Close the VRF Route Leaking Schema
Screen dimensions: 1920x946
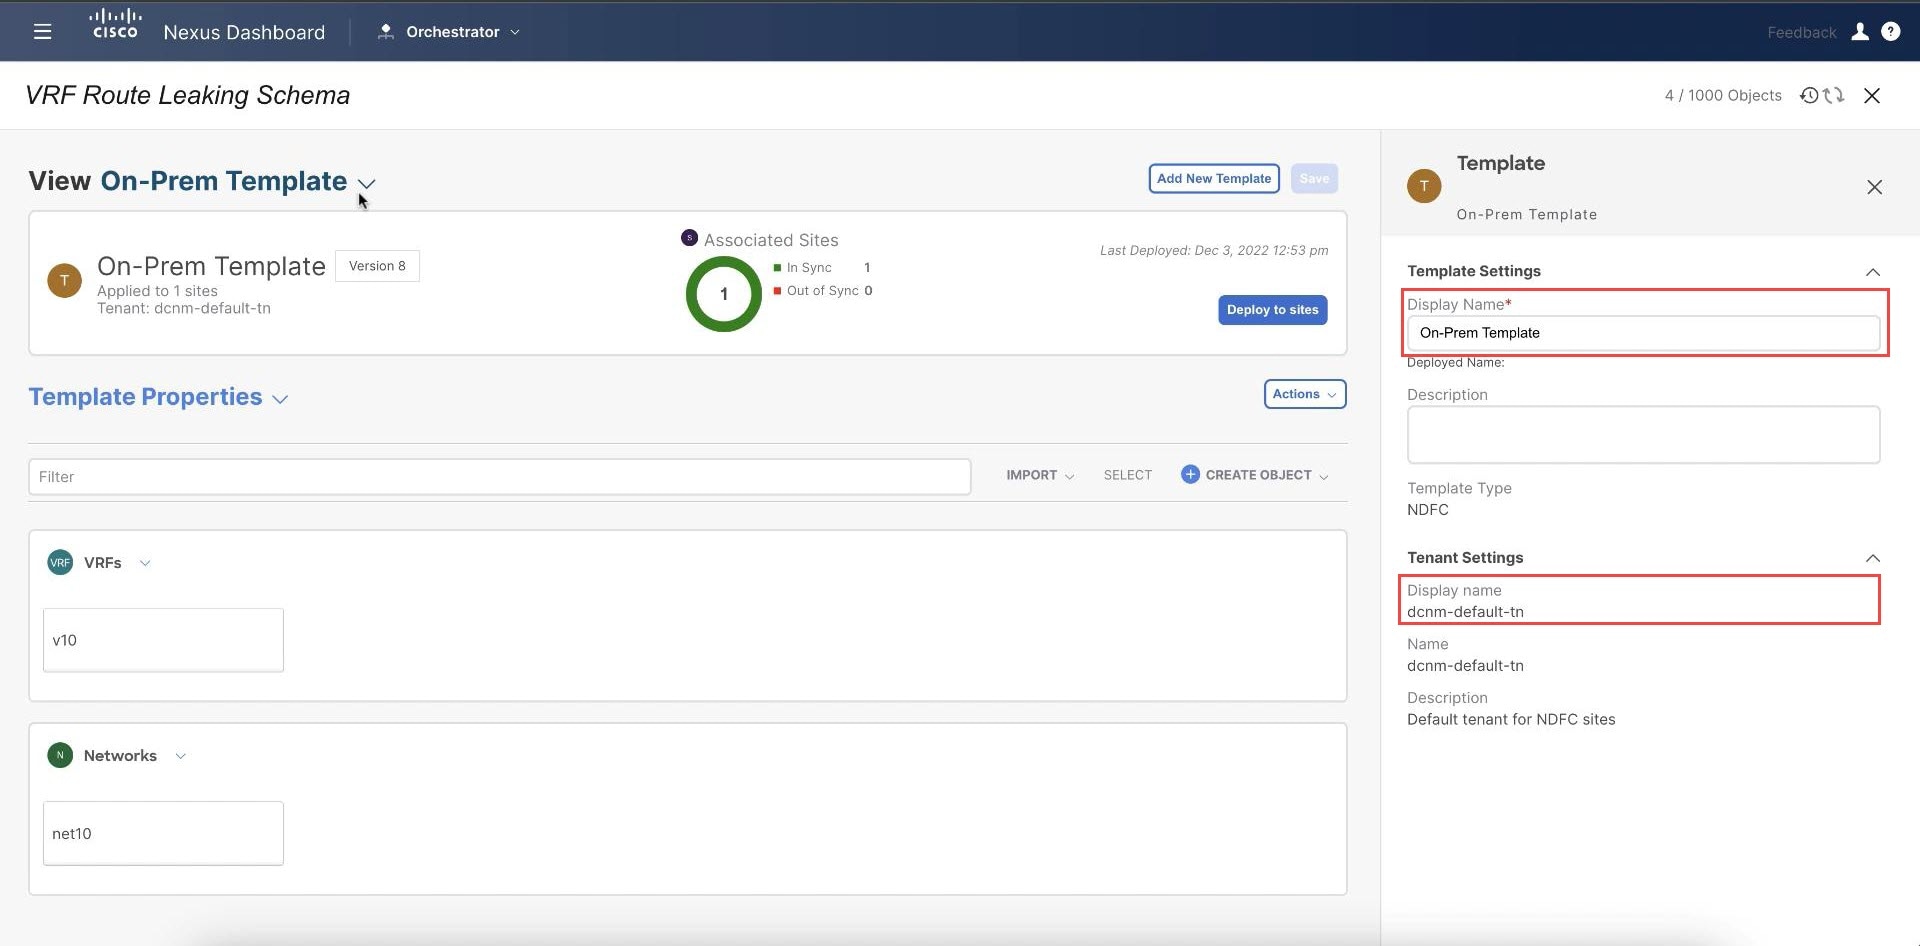coord(1872,95)
